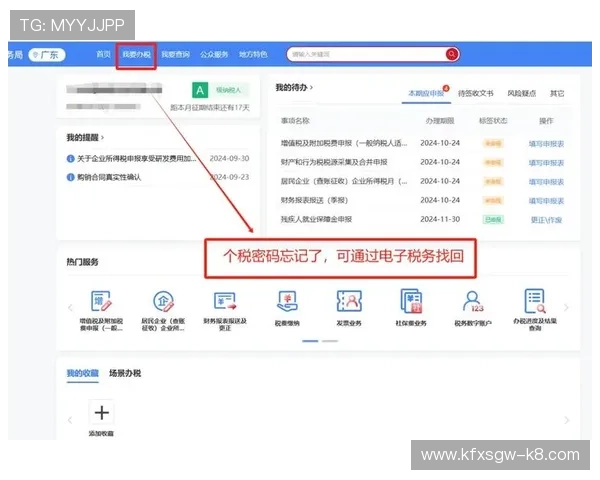Open reminder 关于企业所得税申报享受研发费用加...
This screenshot has height=480, width=600.
137,158
